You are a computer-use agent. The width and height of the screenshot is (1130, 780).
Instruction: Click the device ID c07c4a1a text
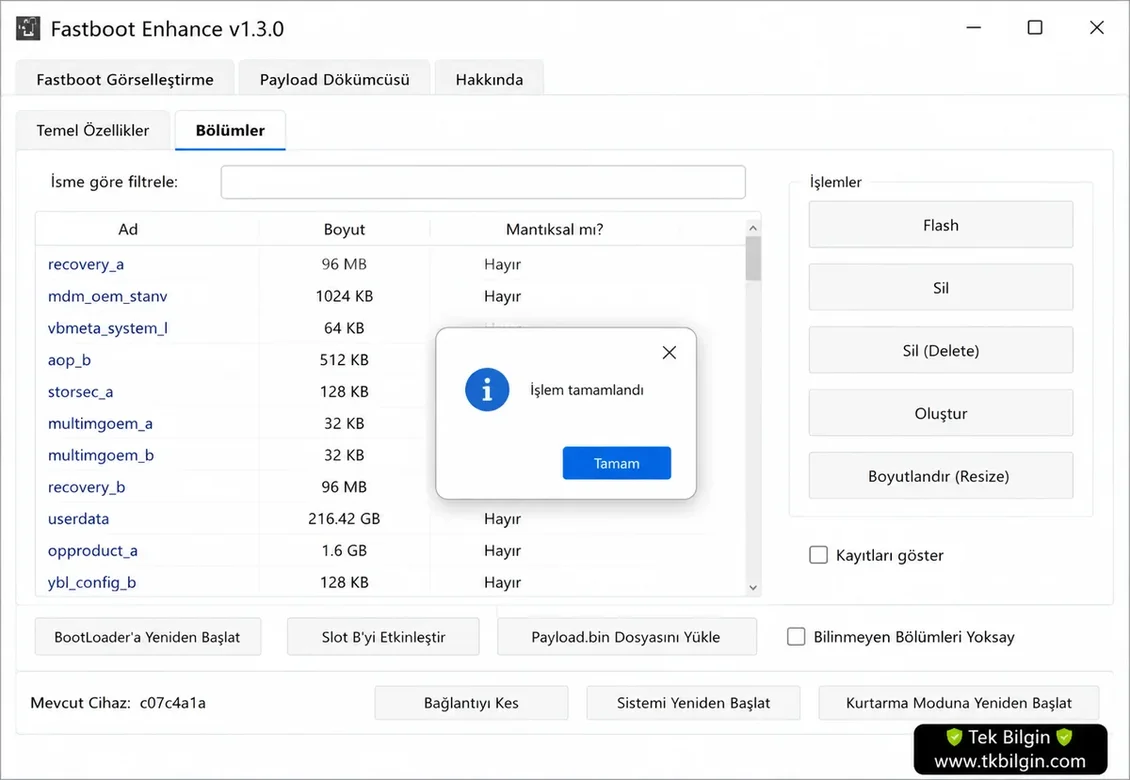coord(172,703)
